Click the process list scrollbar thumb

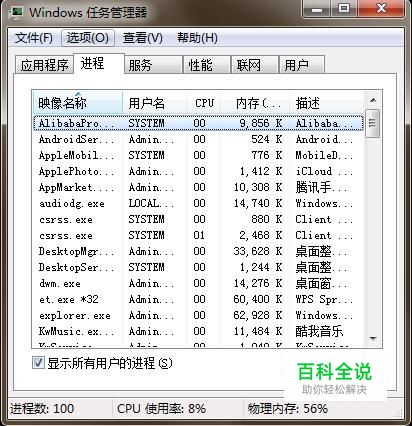pos(373,123)
